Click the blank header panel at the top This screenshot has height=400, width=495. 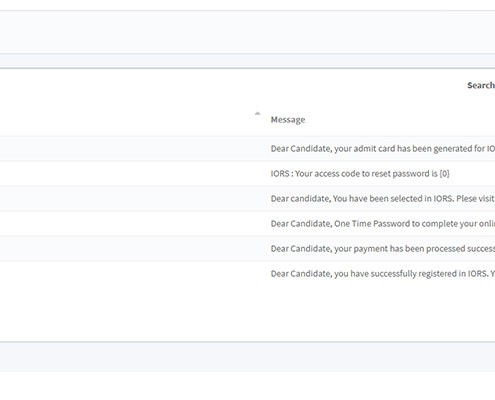click(247, 32)
